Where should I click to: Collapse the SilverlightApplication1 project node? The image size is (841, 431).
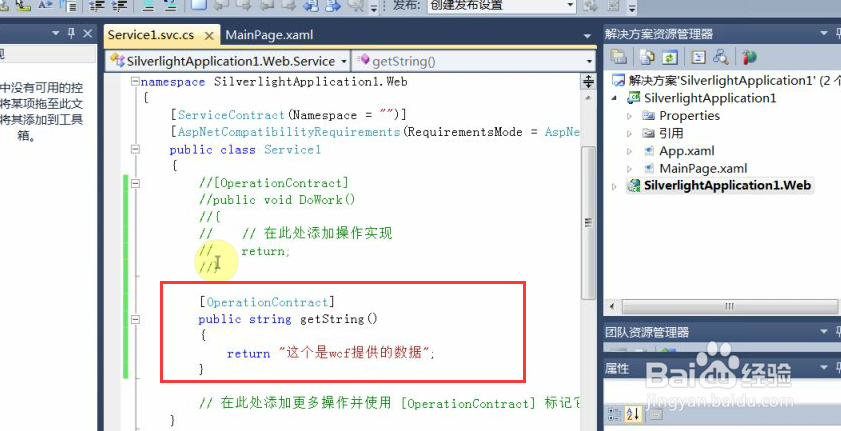pyautogui.click(x=615, y=99)
